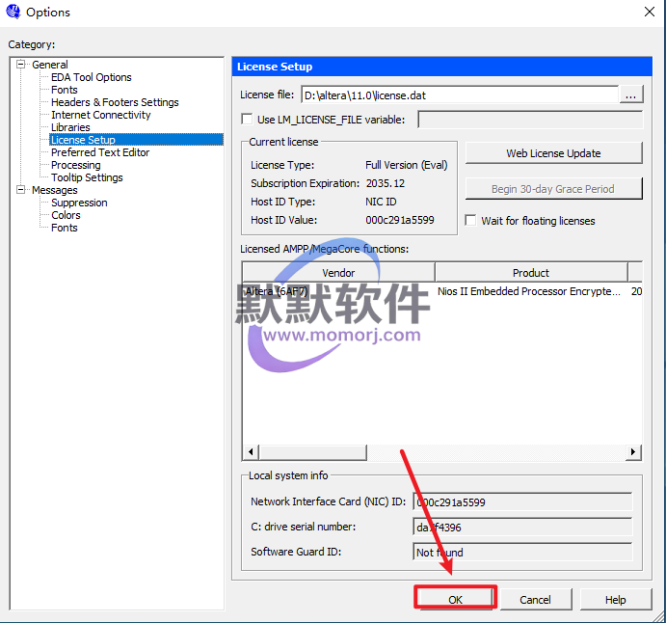Open Tooltip Settings category
The height and width of the screenshot is (623, 666).
(87, 178)
